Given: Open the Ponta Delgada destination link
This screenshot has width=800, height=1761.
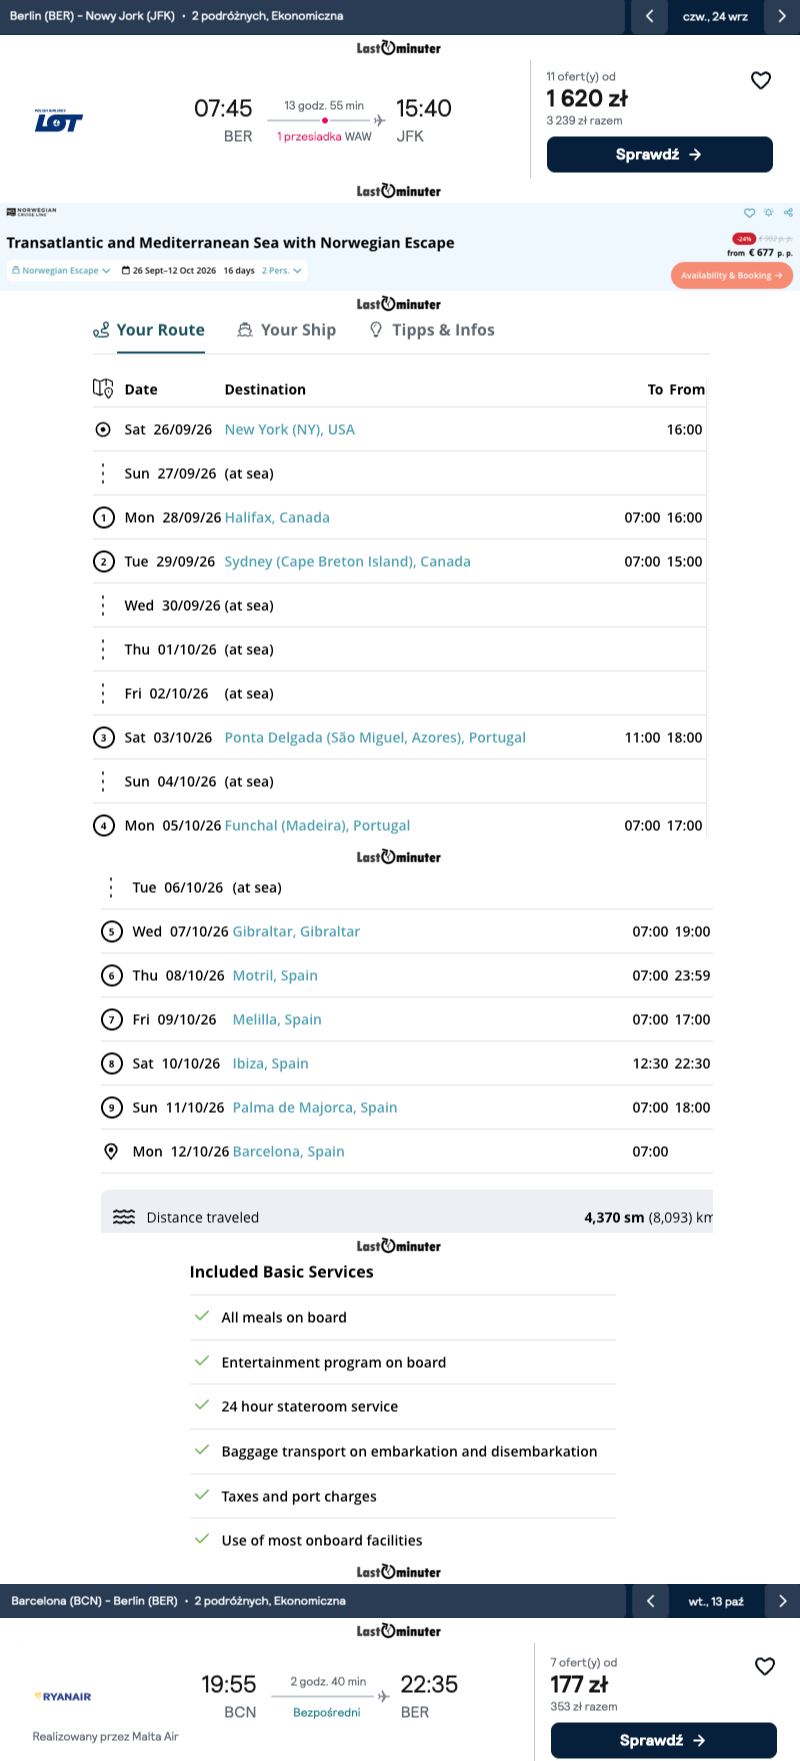Looking at the screenshot, I should tap(375, 737).
